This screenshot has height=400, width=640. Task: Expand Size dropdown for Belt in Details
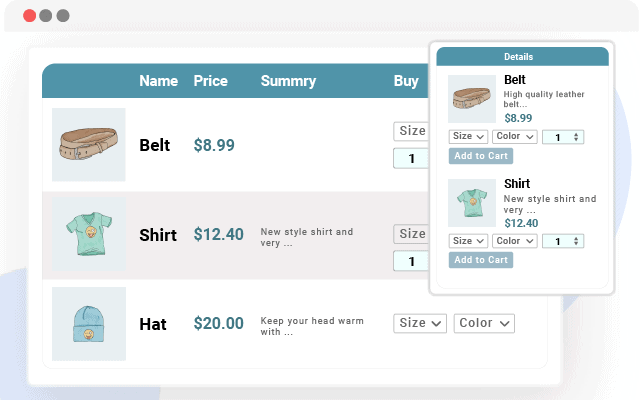468,137
